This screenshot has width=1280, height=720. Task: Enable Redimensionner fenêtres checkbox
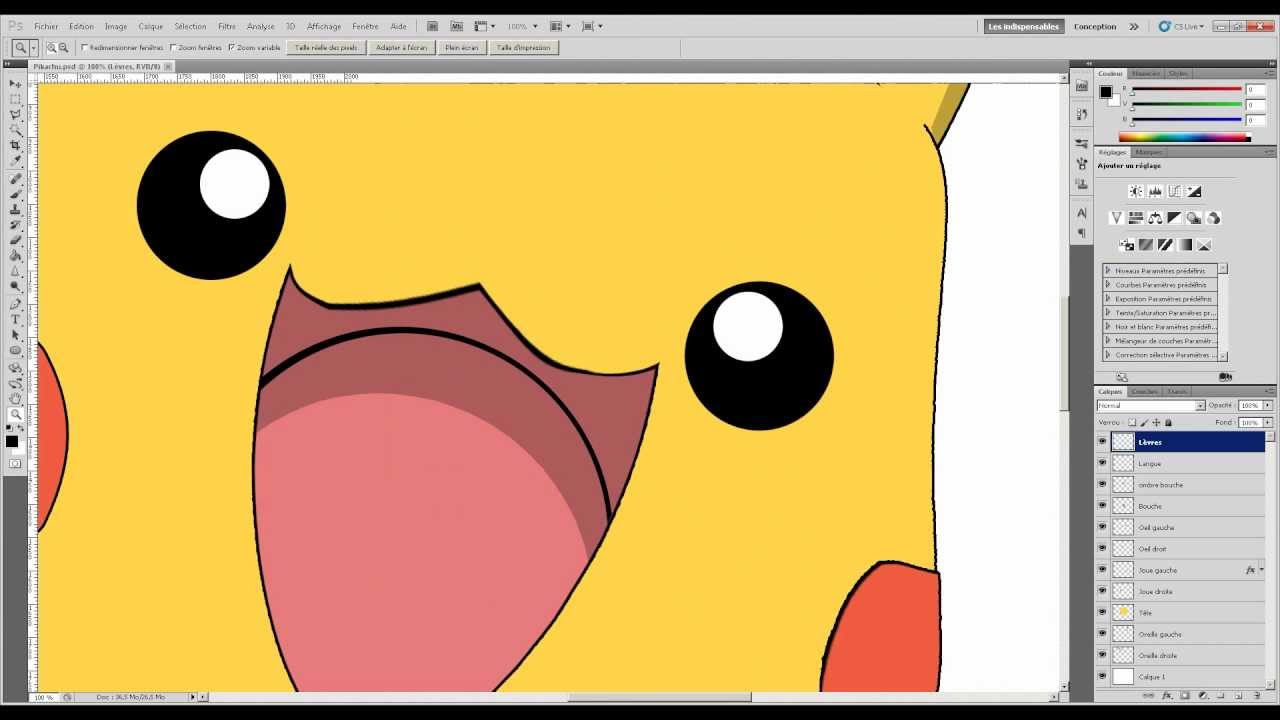(85, 47)
